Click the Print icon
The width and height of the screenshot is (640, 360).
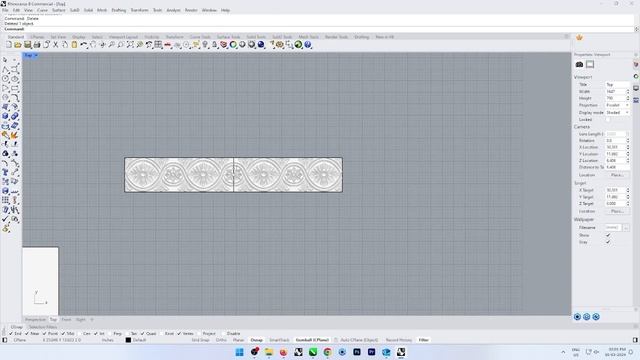tap(37, 45)
